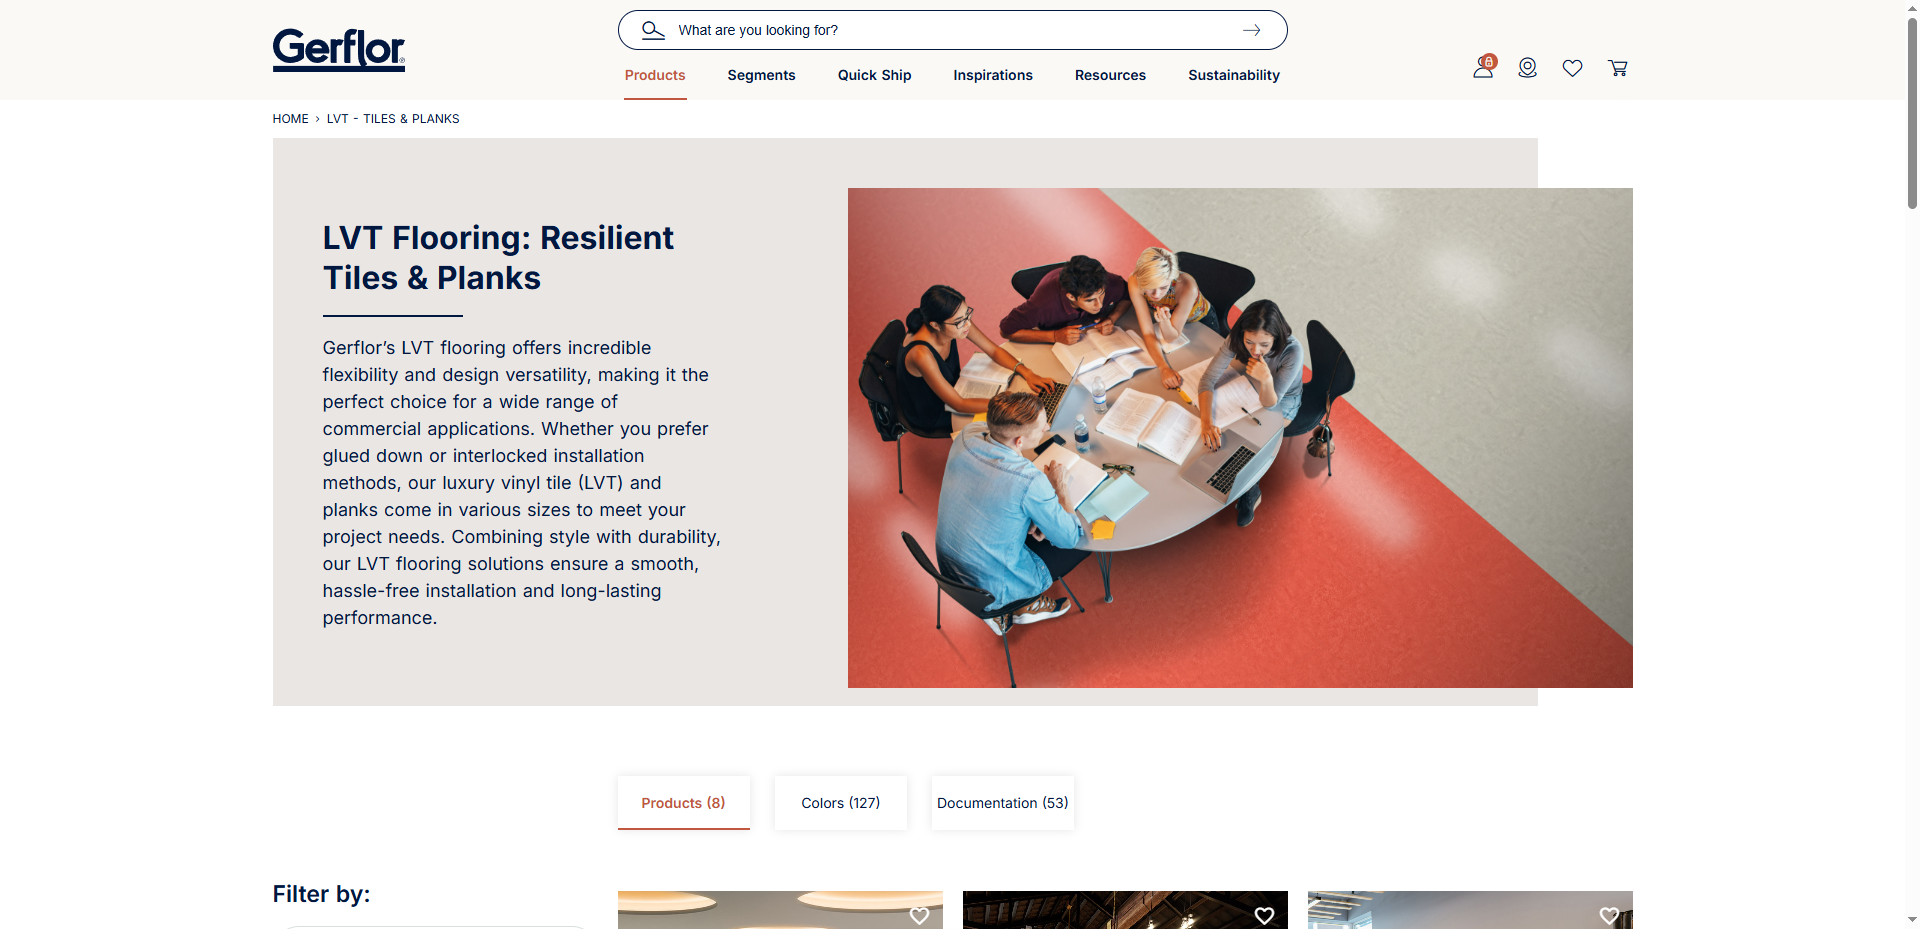Open the Inspirations menu

(993, 75)
